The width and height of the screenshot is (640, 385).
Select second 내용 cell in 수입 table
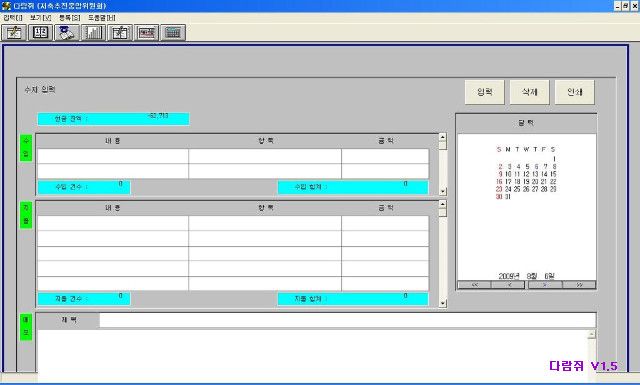click(113, 171)
